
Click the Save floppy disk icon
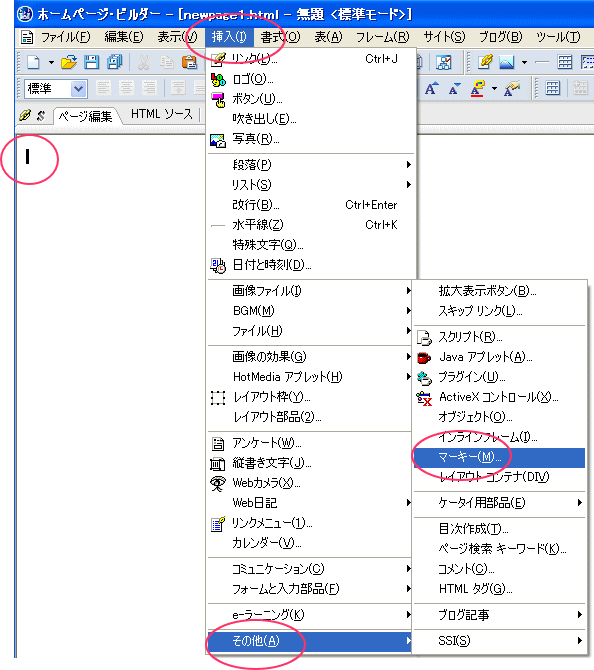click(91, 62)
